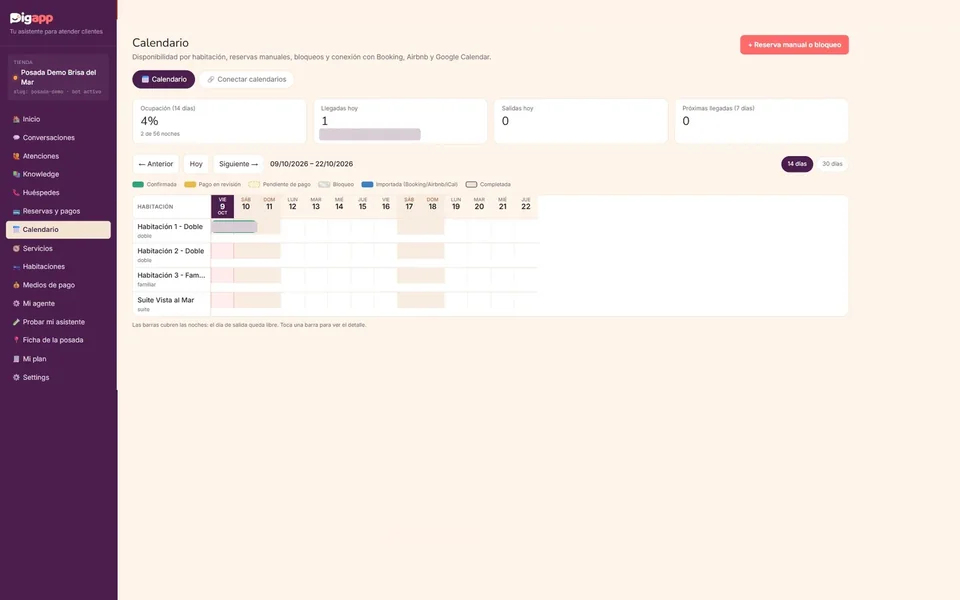Viewport: 960px width, 600px height.
Task: Click the Jue 22 date column header
Action: (526, 204)
